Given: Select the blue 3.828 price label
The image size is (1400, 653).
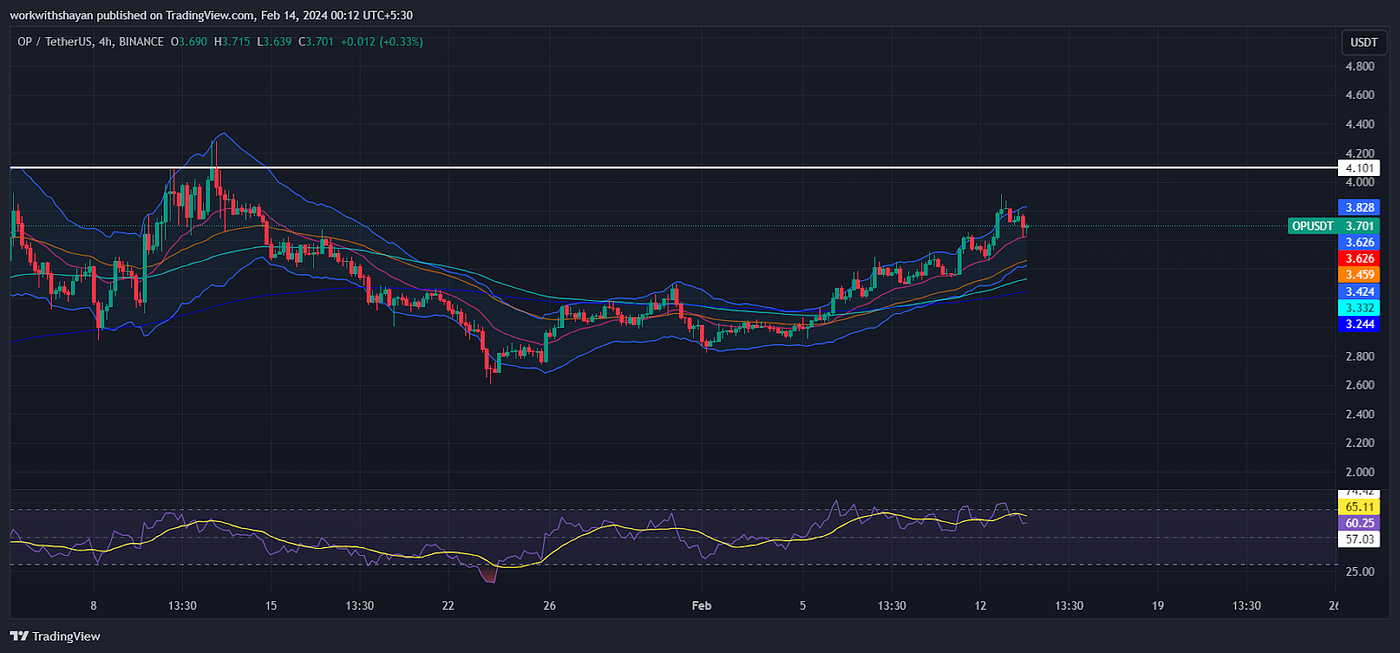Looking at the screenshot, I should coord(1358,207).
